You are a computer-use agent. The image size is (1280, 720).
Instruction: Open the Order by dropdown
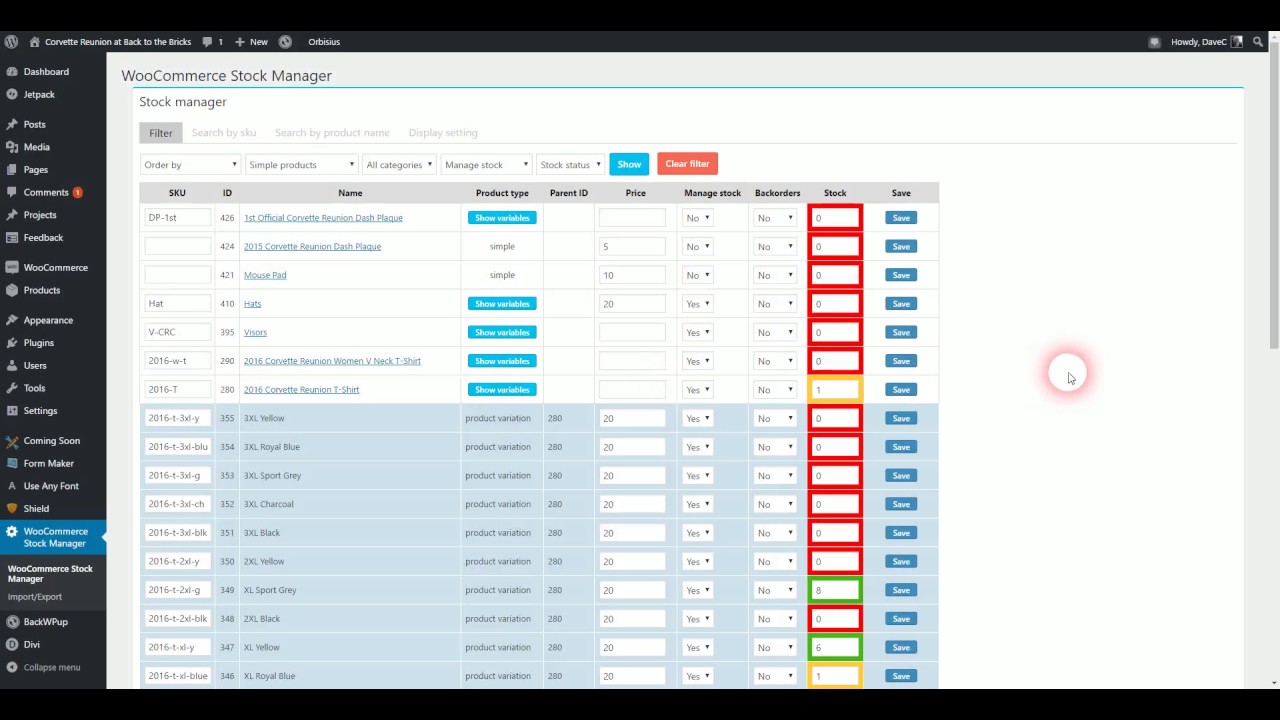point(190,165)
